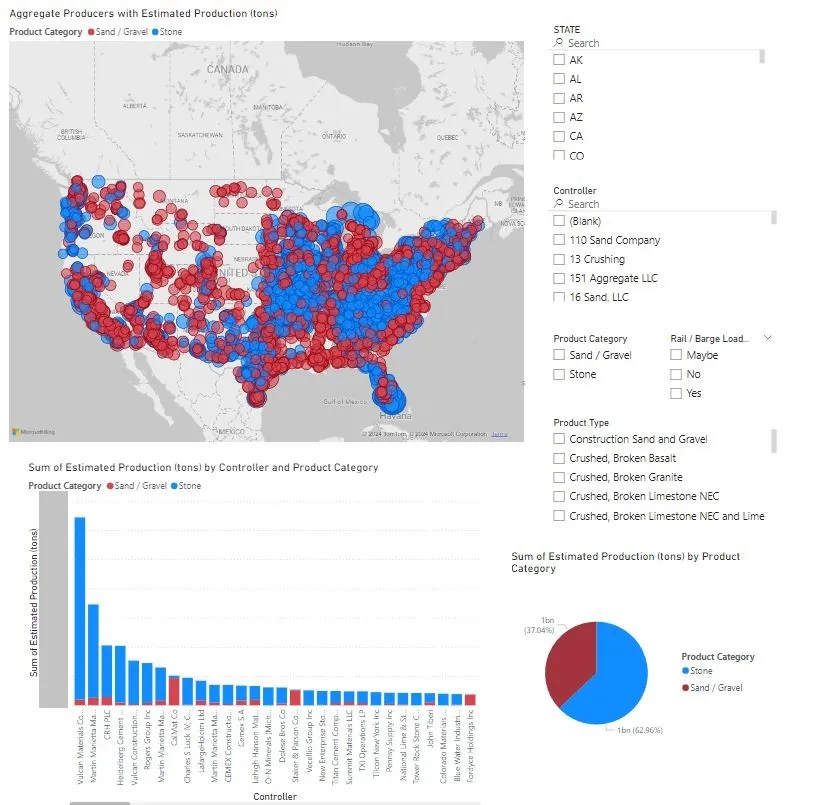Viewport: 834px width, 805px height.
Task: Click the blue Stone dot in bar chart legend
Action: [x=174, y=486]
